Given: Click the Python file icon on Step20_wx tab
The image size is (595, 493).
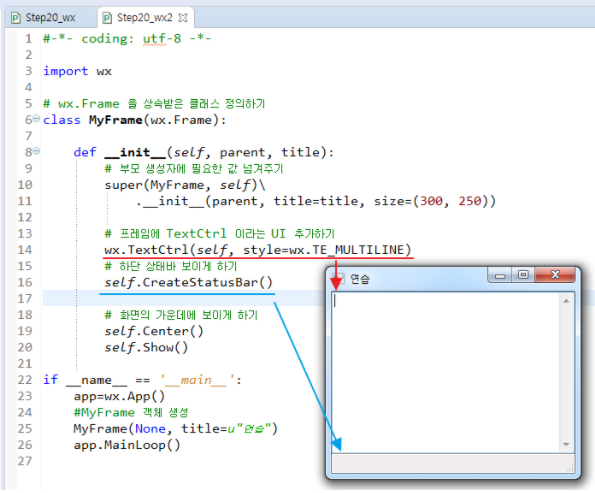Looking at the screenshot, I should click(x=16, y=18).
